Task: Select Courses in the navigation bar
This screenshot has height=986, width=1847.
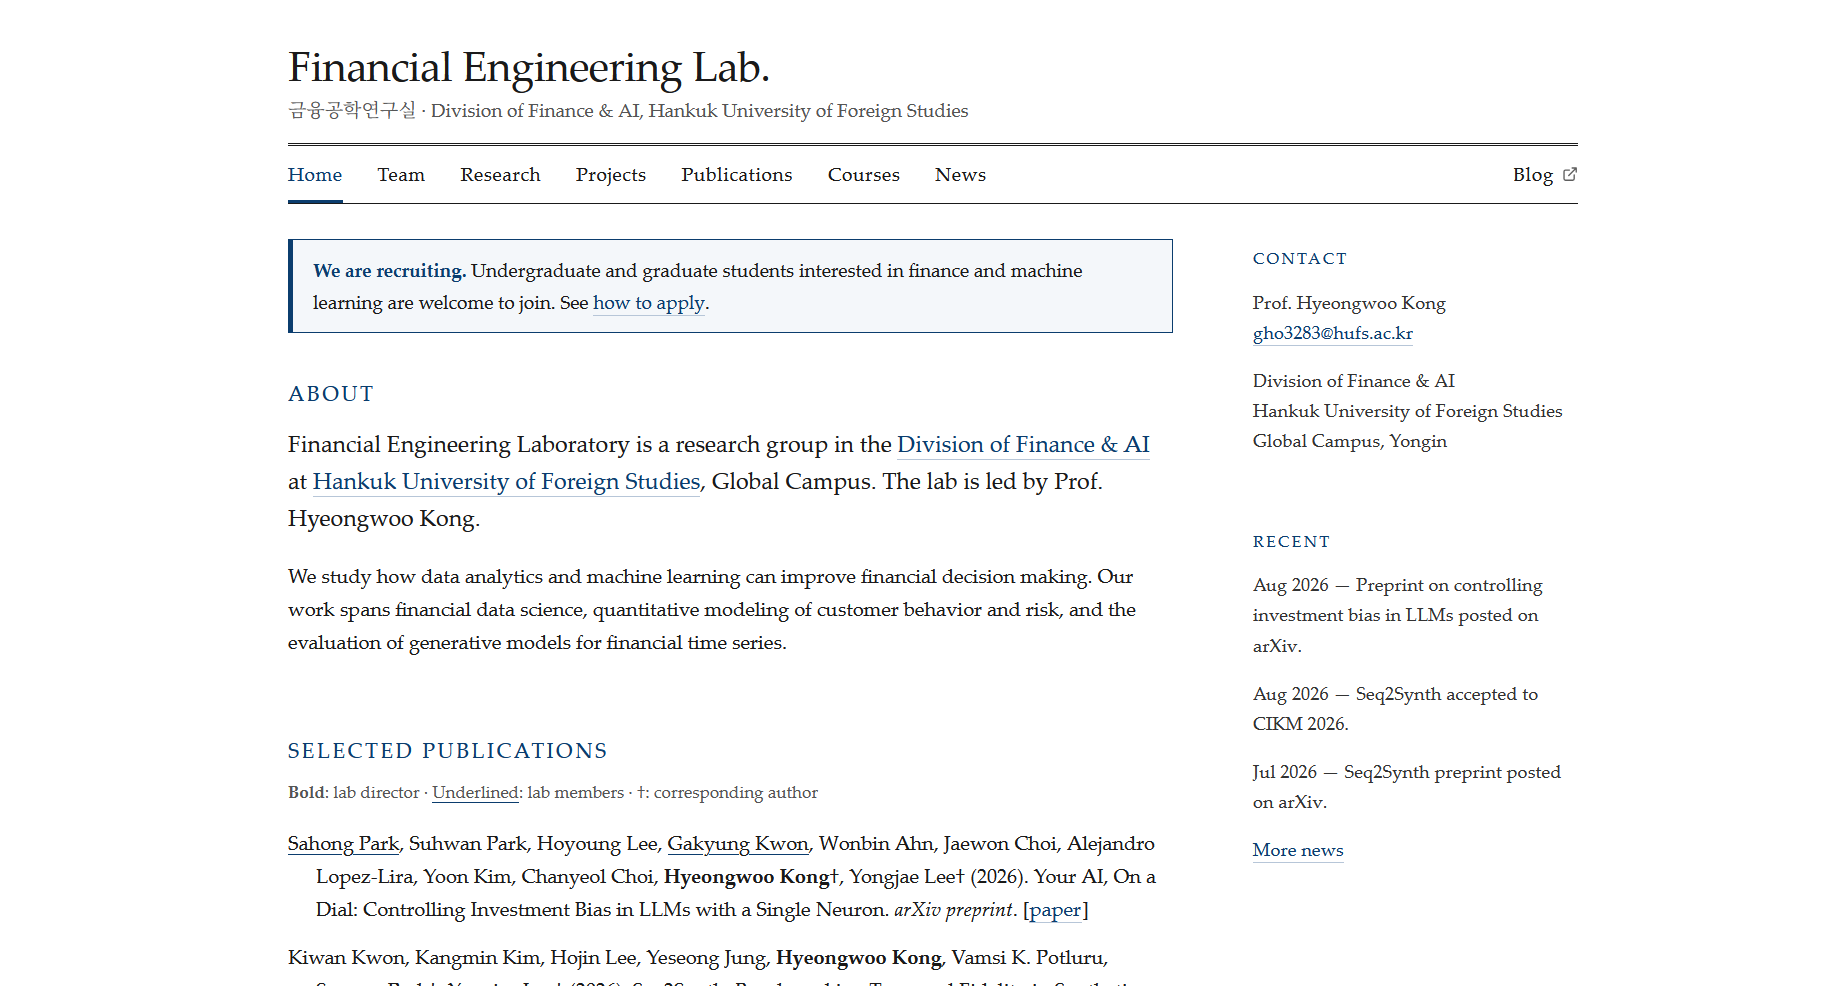Action: point(864,175)
